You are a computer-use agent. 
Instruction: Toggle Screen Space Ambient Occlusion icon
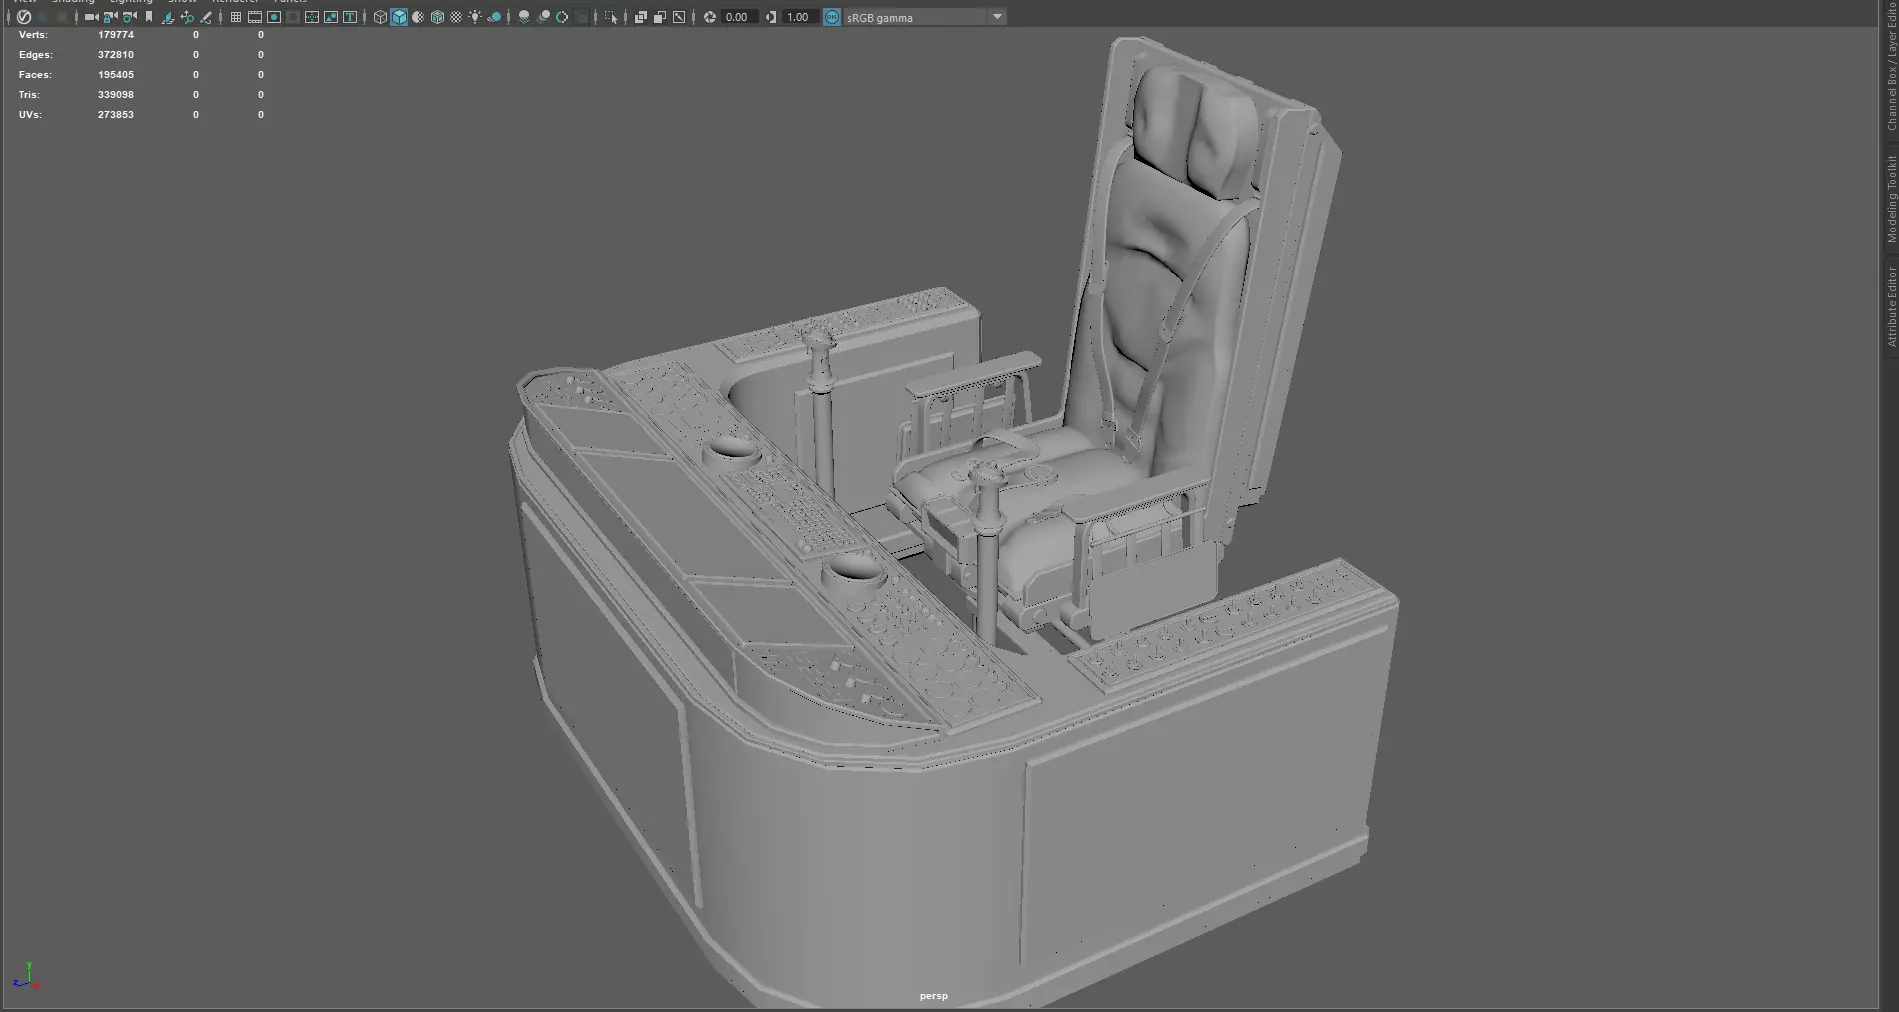(524, 17)
